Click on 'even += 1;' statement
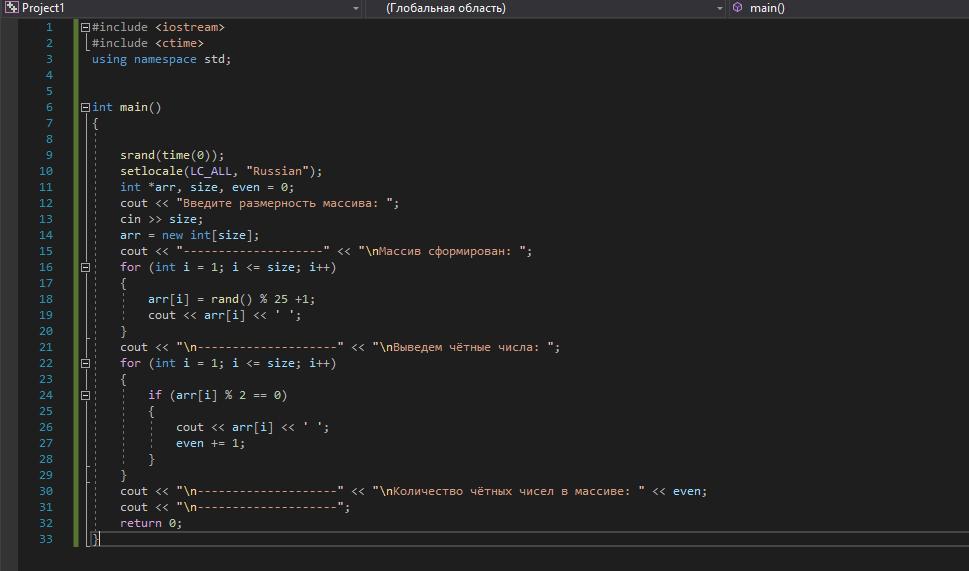The height and width of the screenshot is (571, 969). coord(211,444)
